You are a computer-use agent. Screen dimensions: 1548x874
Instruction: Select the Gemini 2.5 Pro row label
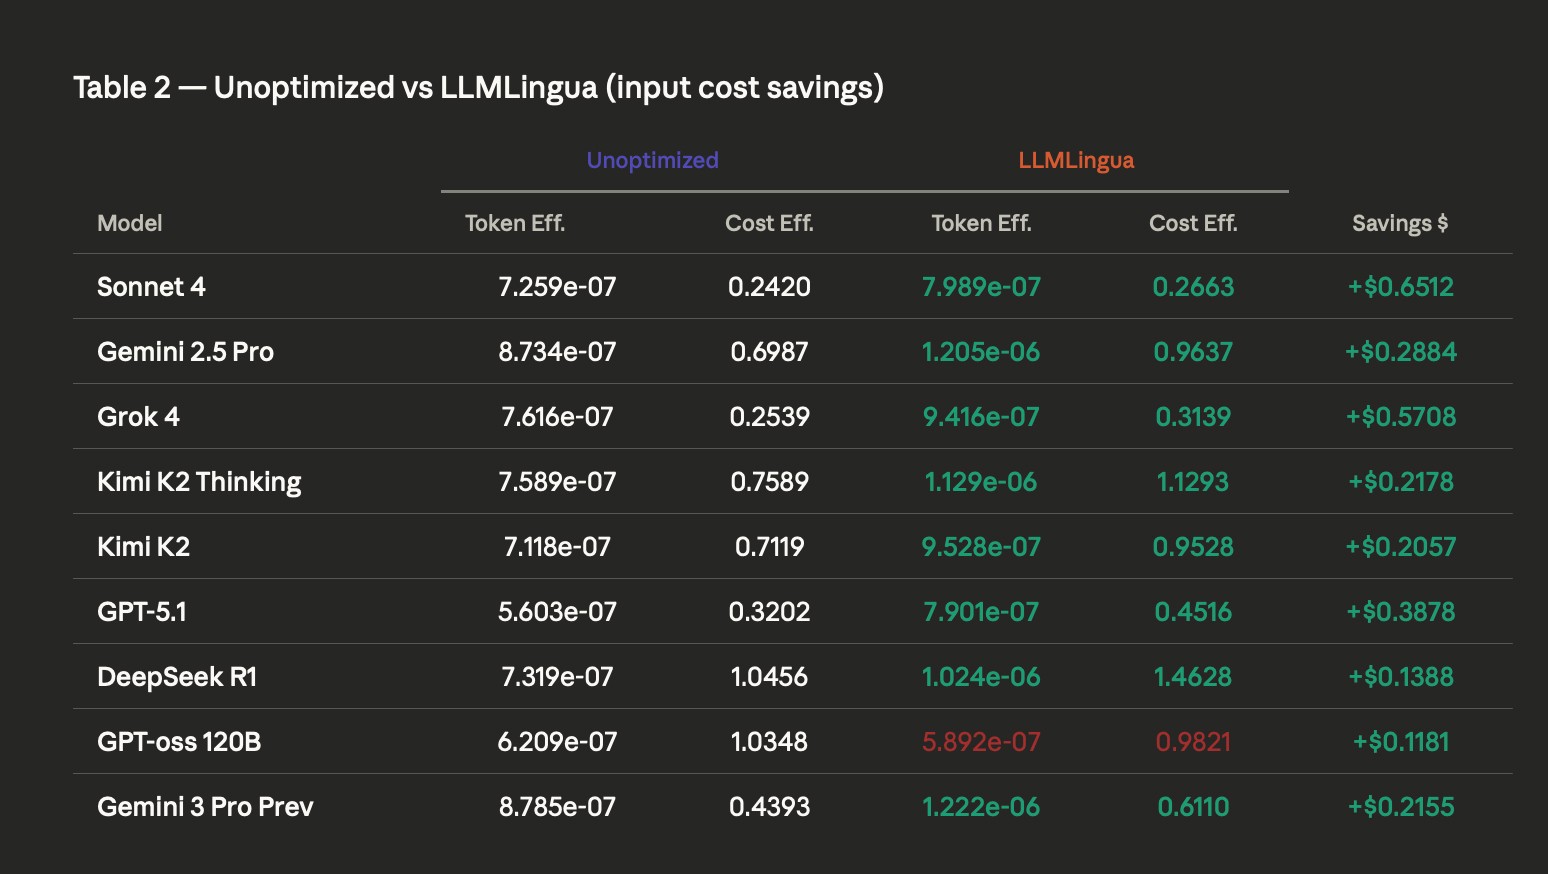point(185,351)
